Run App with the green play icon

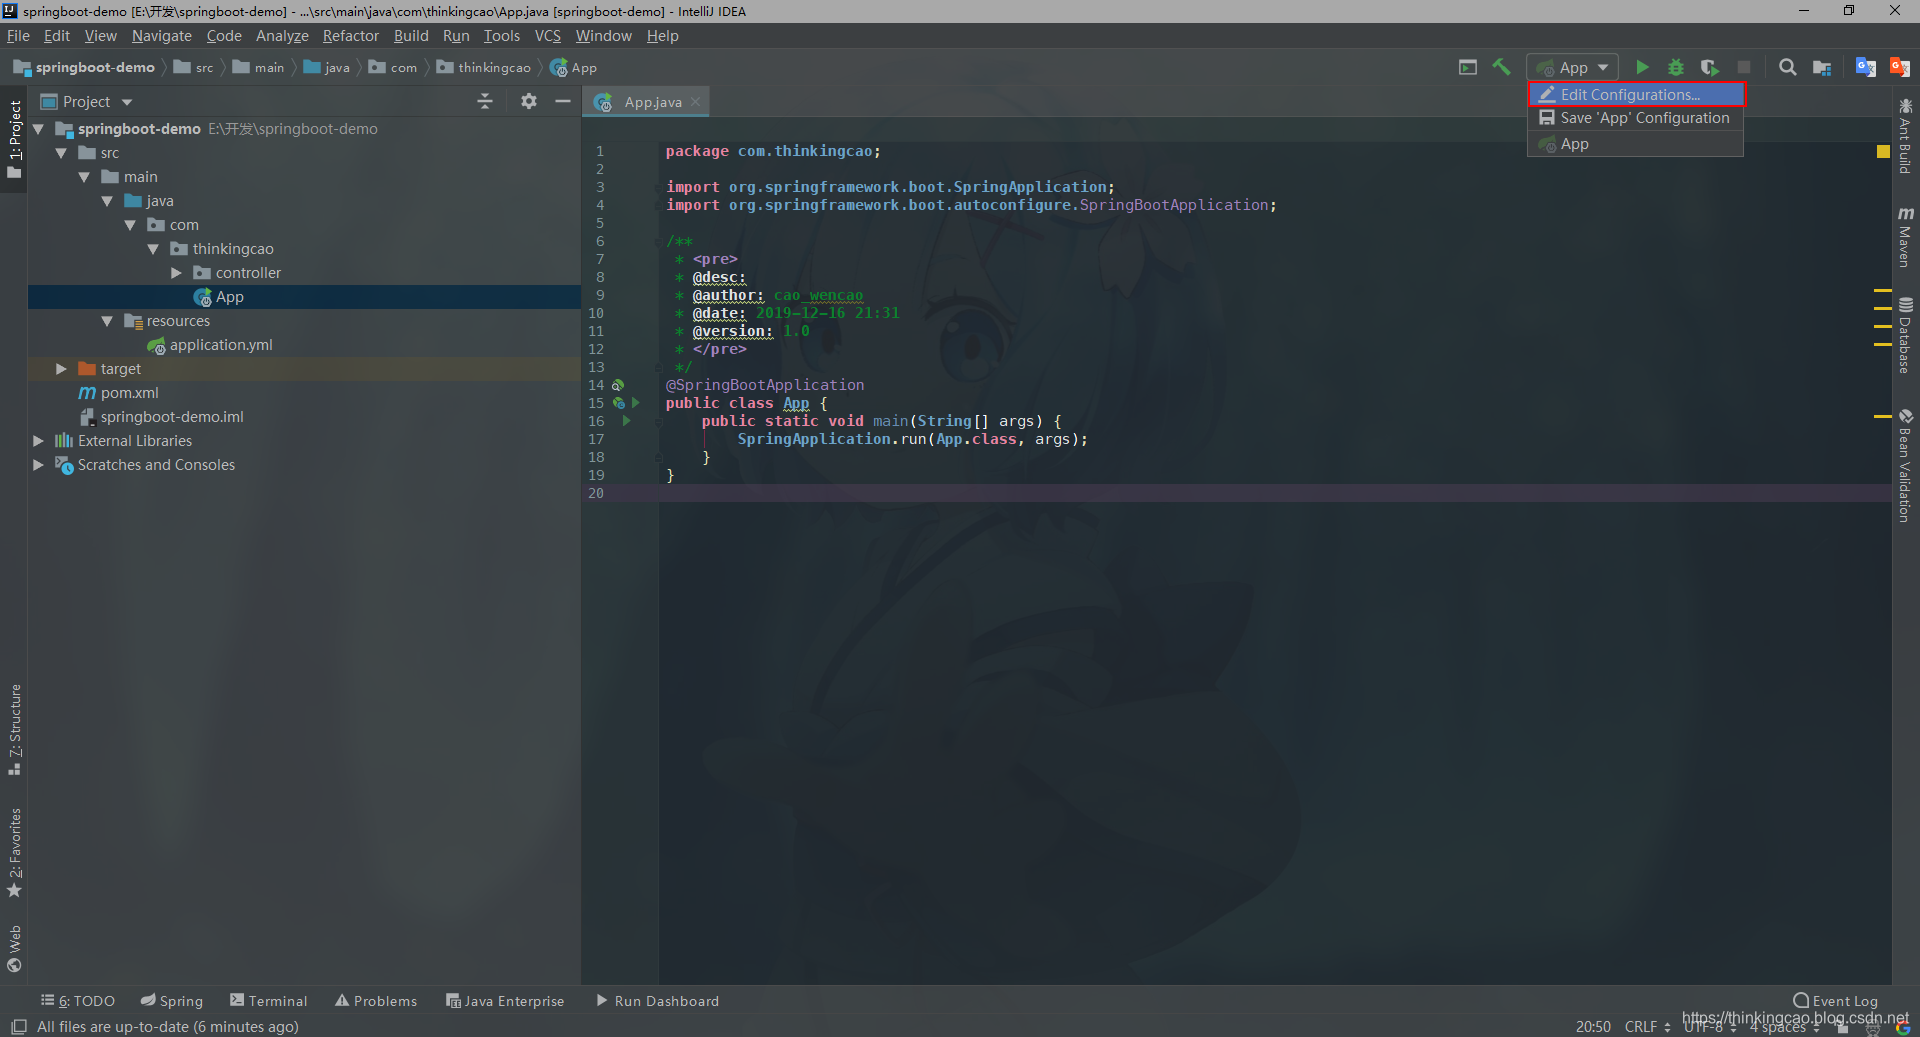(x=1642, y=67)
